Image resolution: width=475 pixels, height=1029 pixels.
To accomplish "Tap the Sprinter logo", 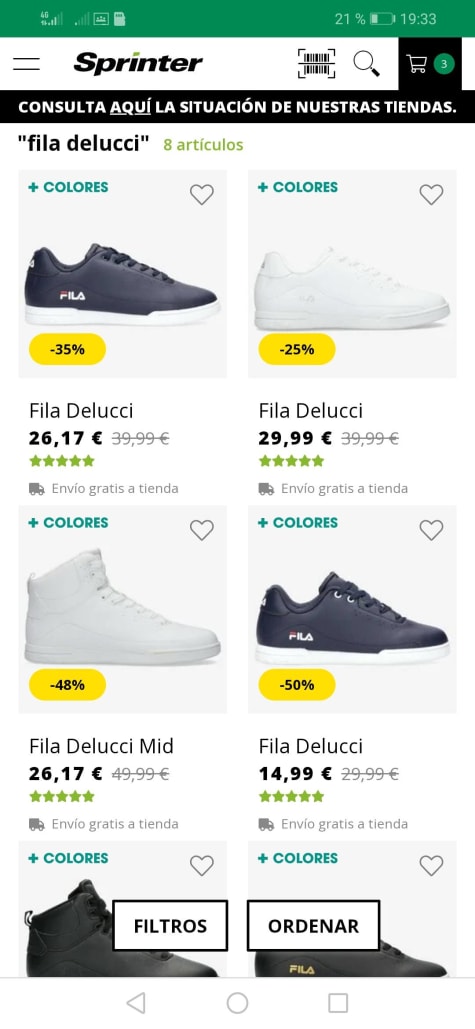I will point(138,64).
